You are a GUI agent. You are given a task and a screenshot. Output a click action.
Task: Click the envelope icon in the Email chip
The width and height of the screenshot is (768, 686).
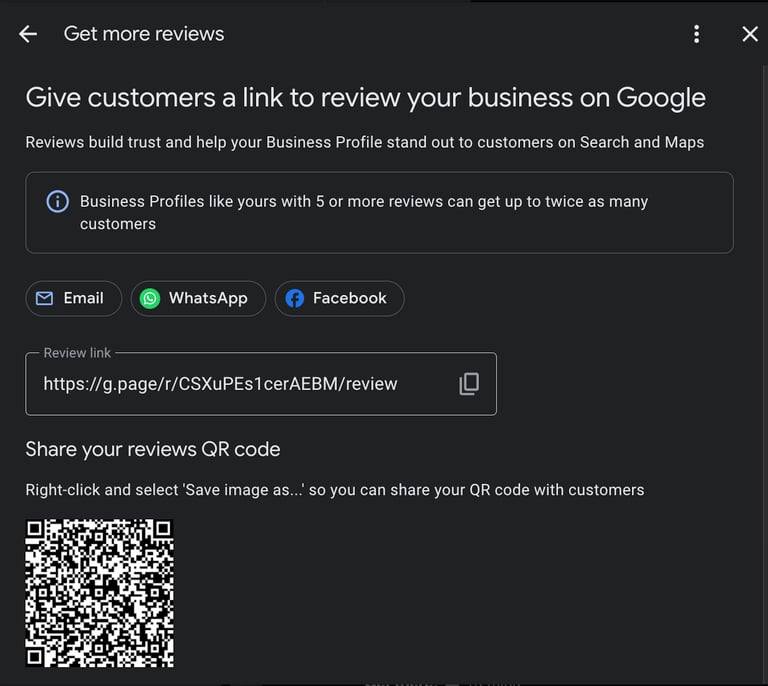pyautogui.click(x=45, y=298)
